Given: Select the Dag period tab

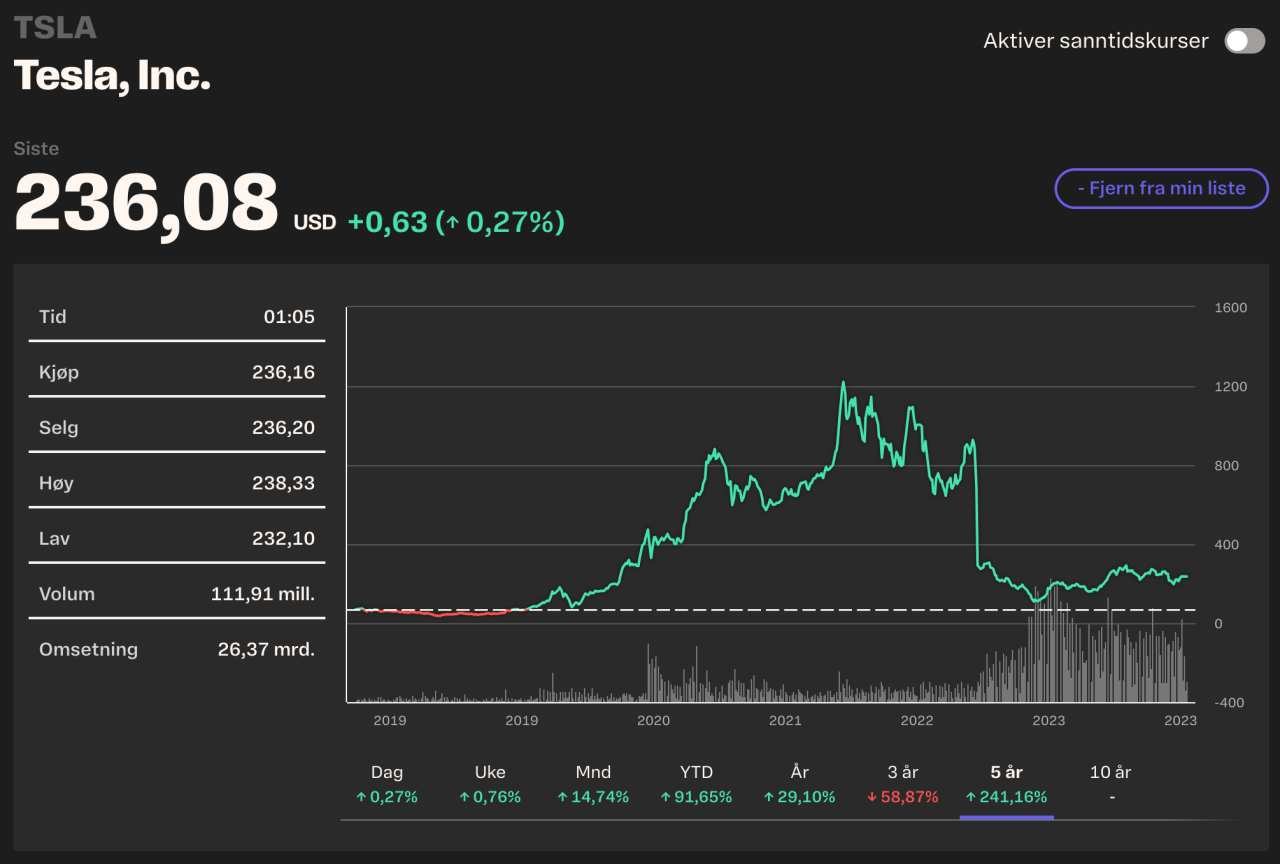Looking at the screenshot, I should point(387,784).
